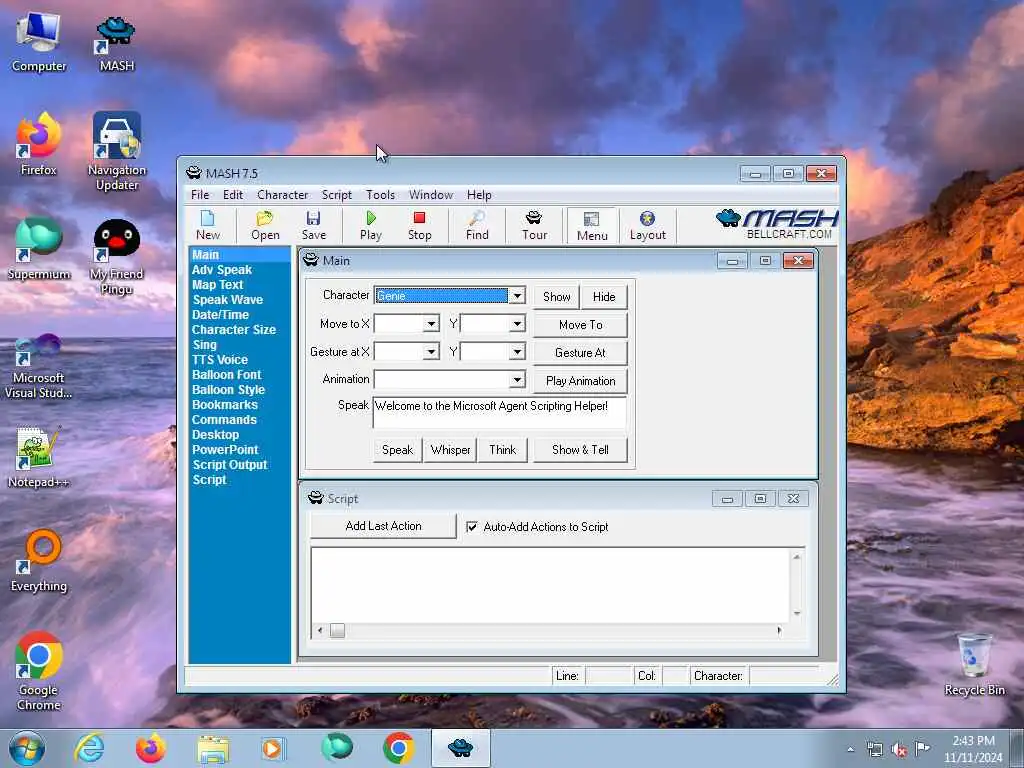This screenshot has width=1024, height=768.
Task: Click the script horizontal scrollbar thumb
Action: coord(337,630)
